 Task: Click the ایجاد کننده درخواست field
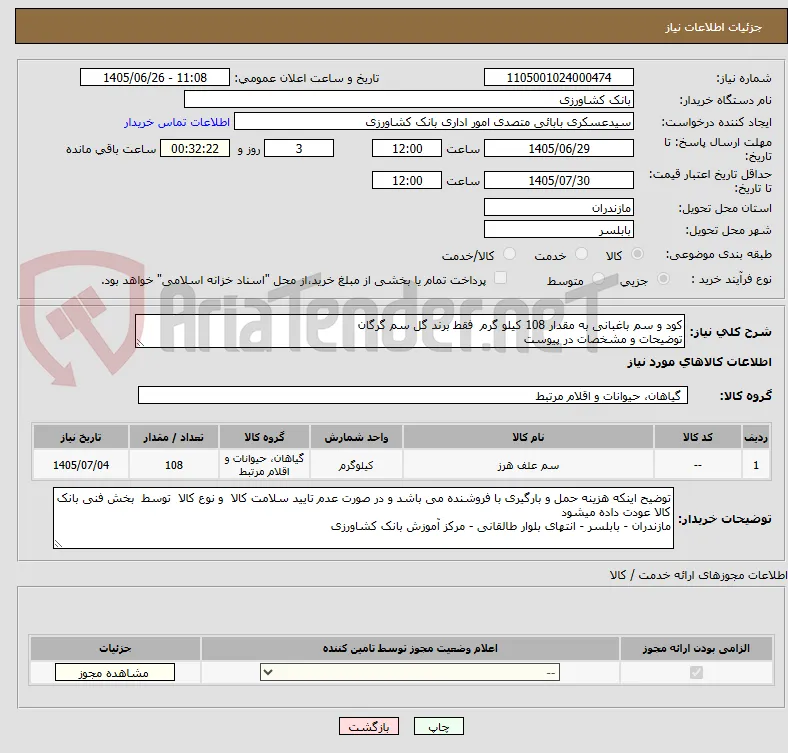(x=434, y=122)
